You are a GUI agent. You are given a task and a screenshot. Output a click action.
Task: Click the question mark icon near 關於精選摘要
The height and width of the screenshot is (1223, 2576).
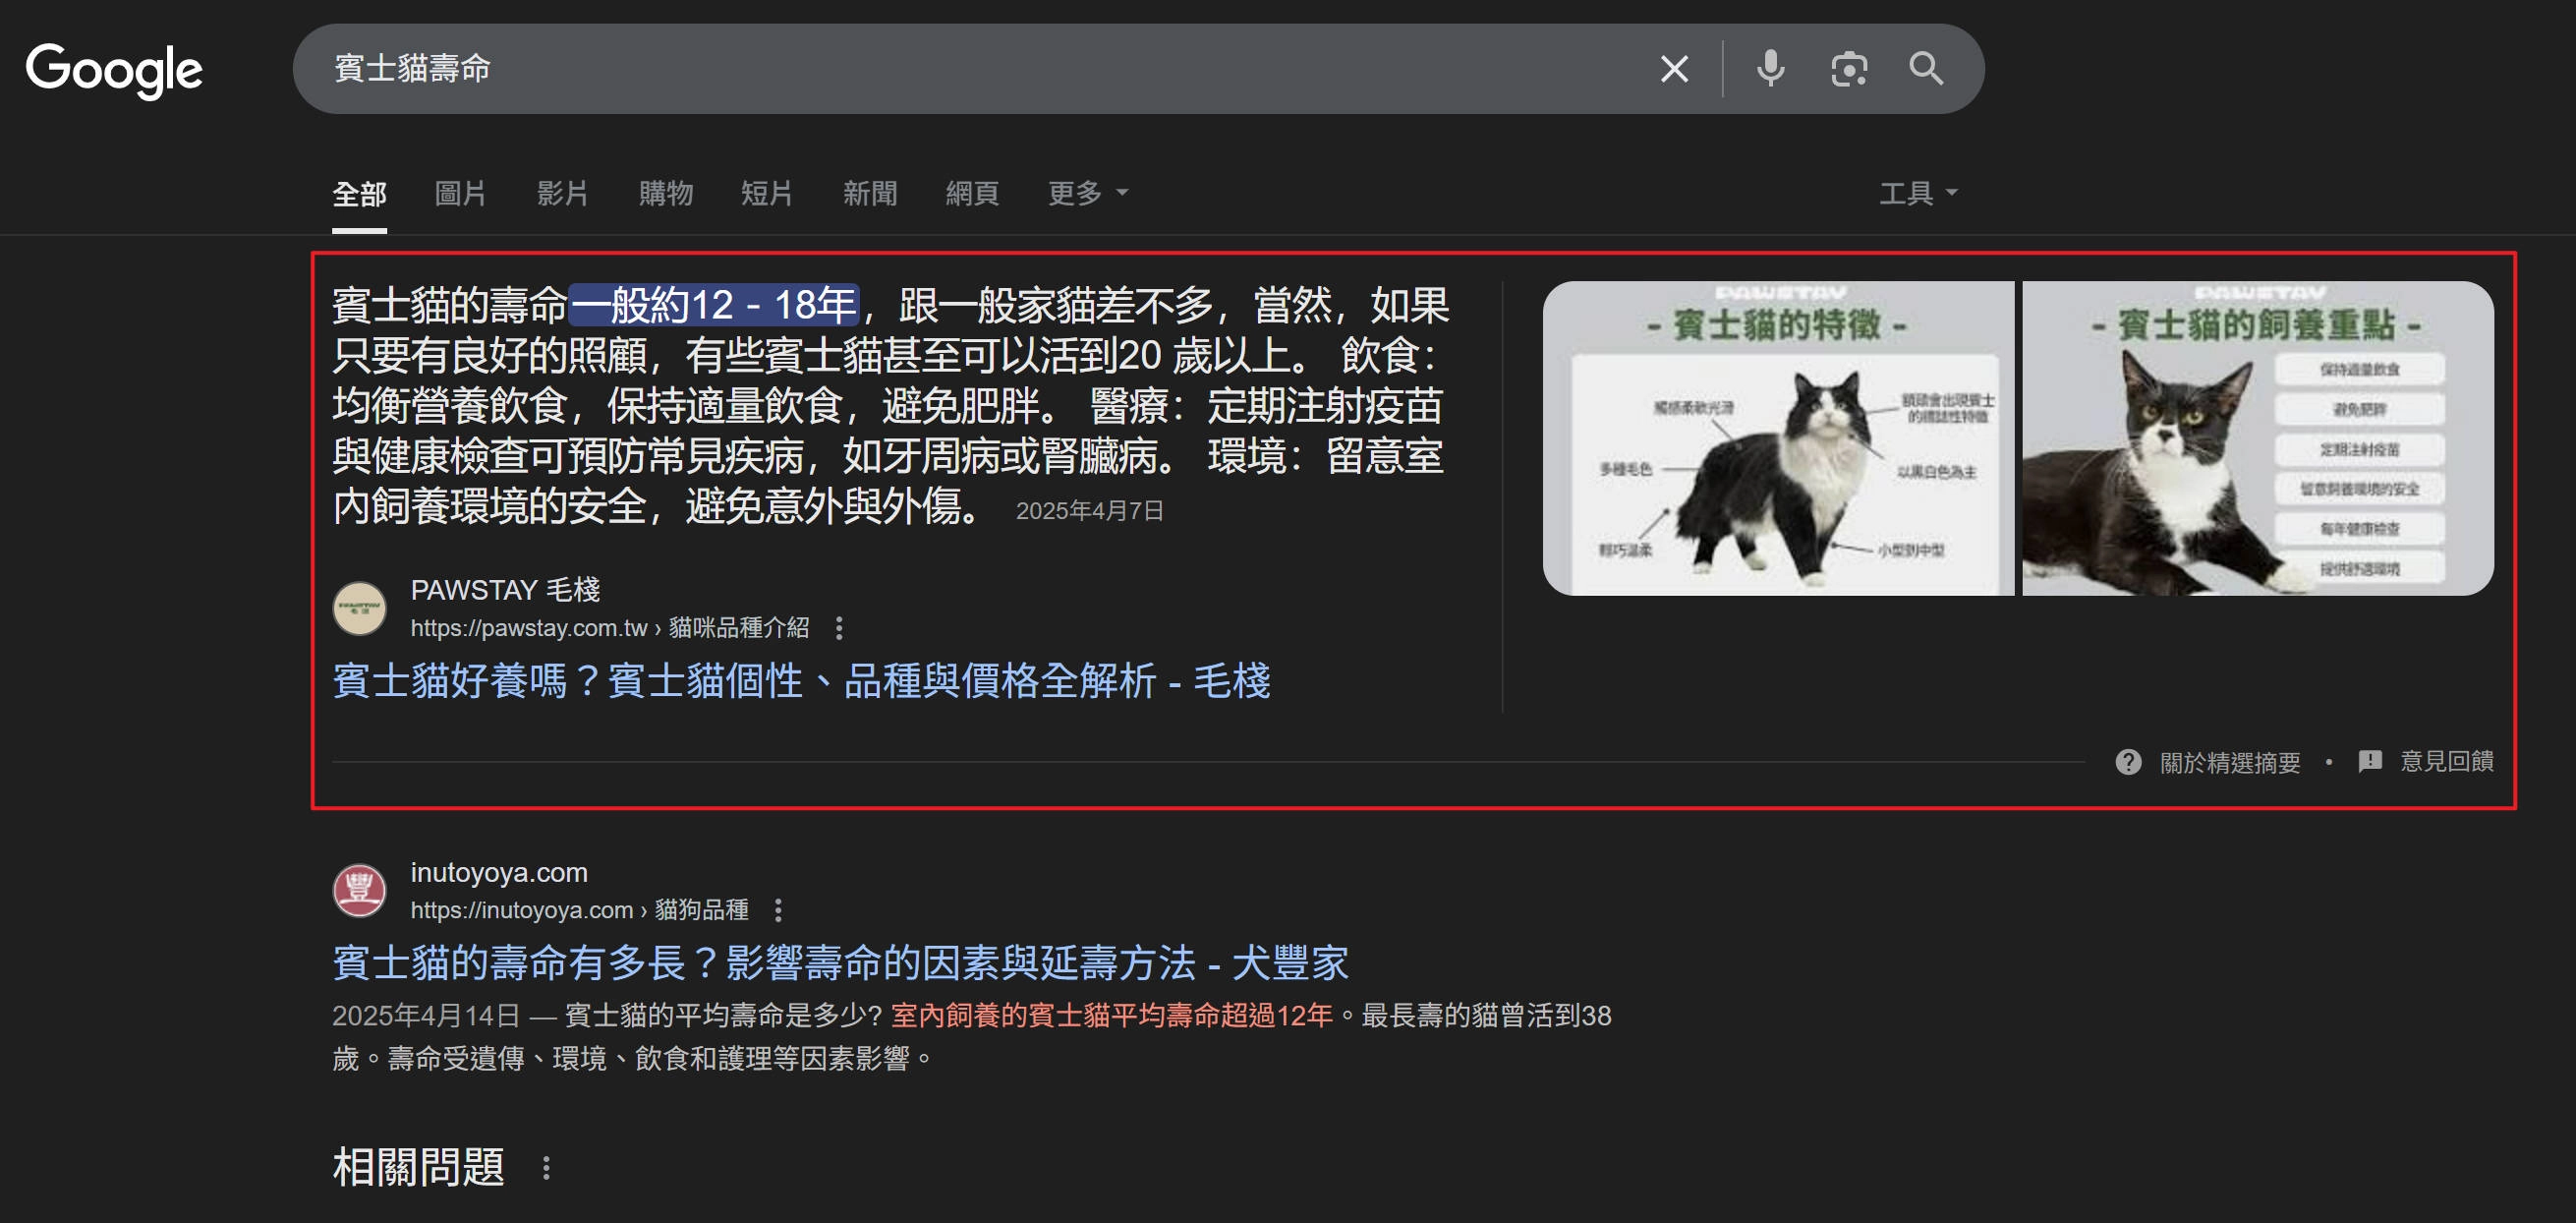2128,762
